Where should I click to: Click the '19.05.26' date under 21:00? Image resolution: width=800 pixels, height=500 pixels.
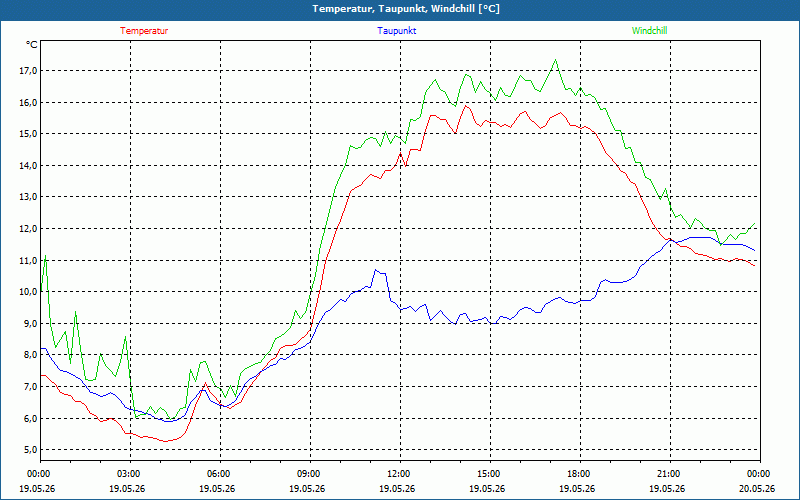tap(667, 489)
